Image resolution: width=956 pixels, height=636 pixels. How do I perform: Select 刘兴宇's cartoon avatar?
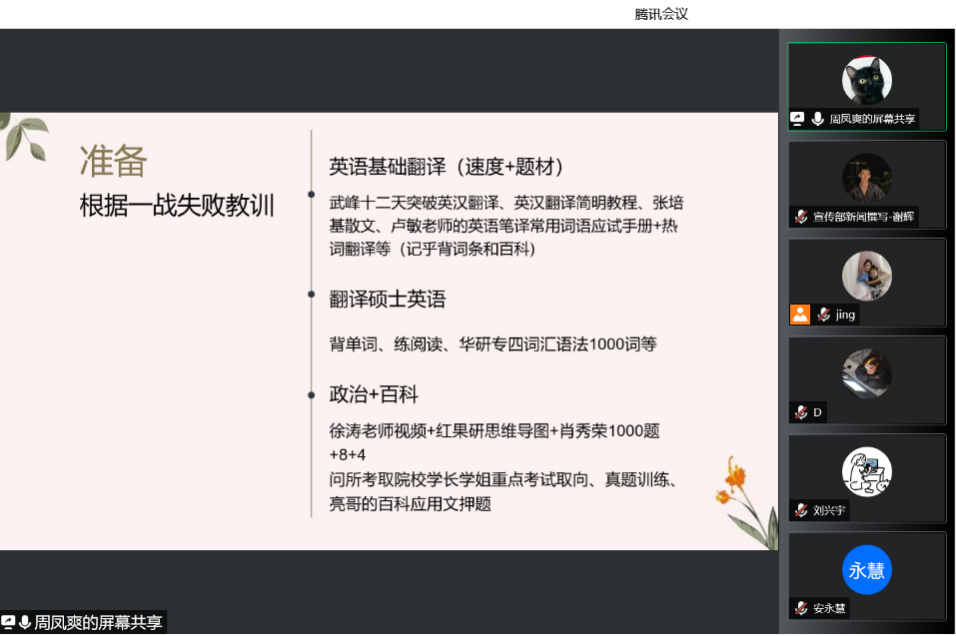pos(866,472)
